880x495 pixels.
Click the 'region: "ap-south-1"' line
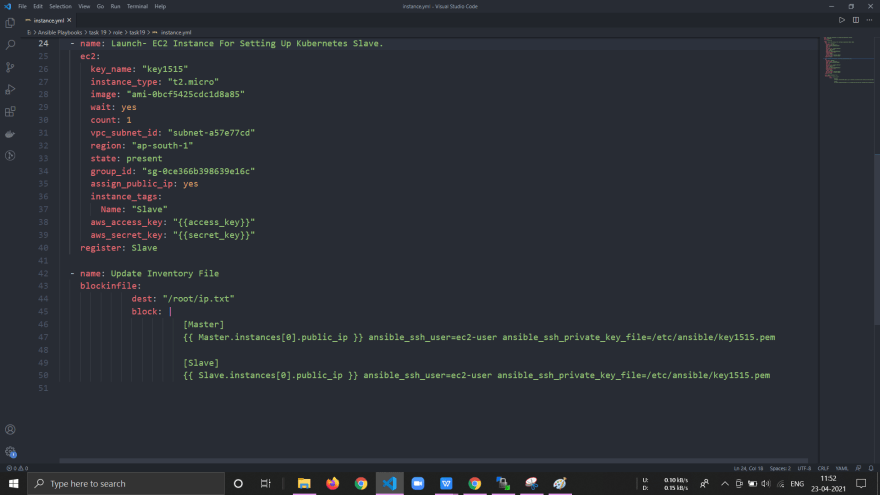point(141,145)
